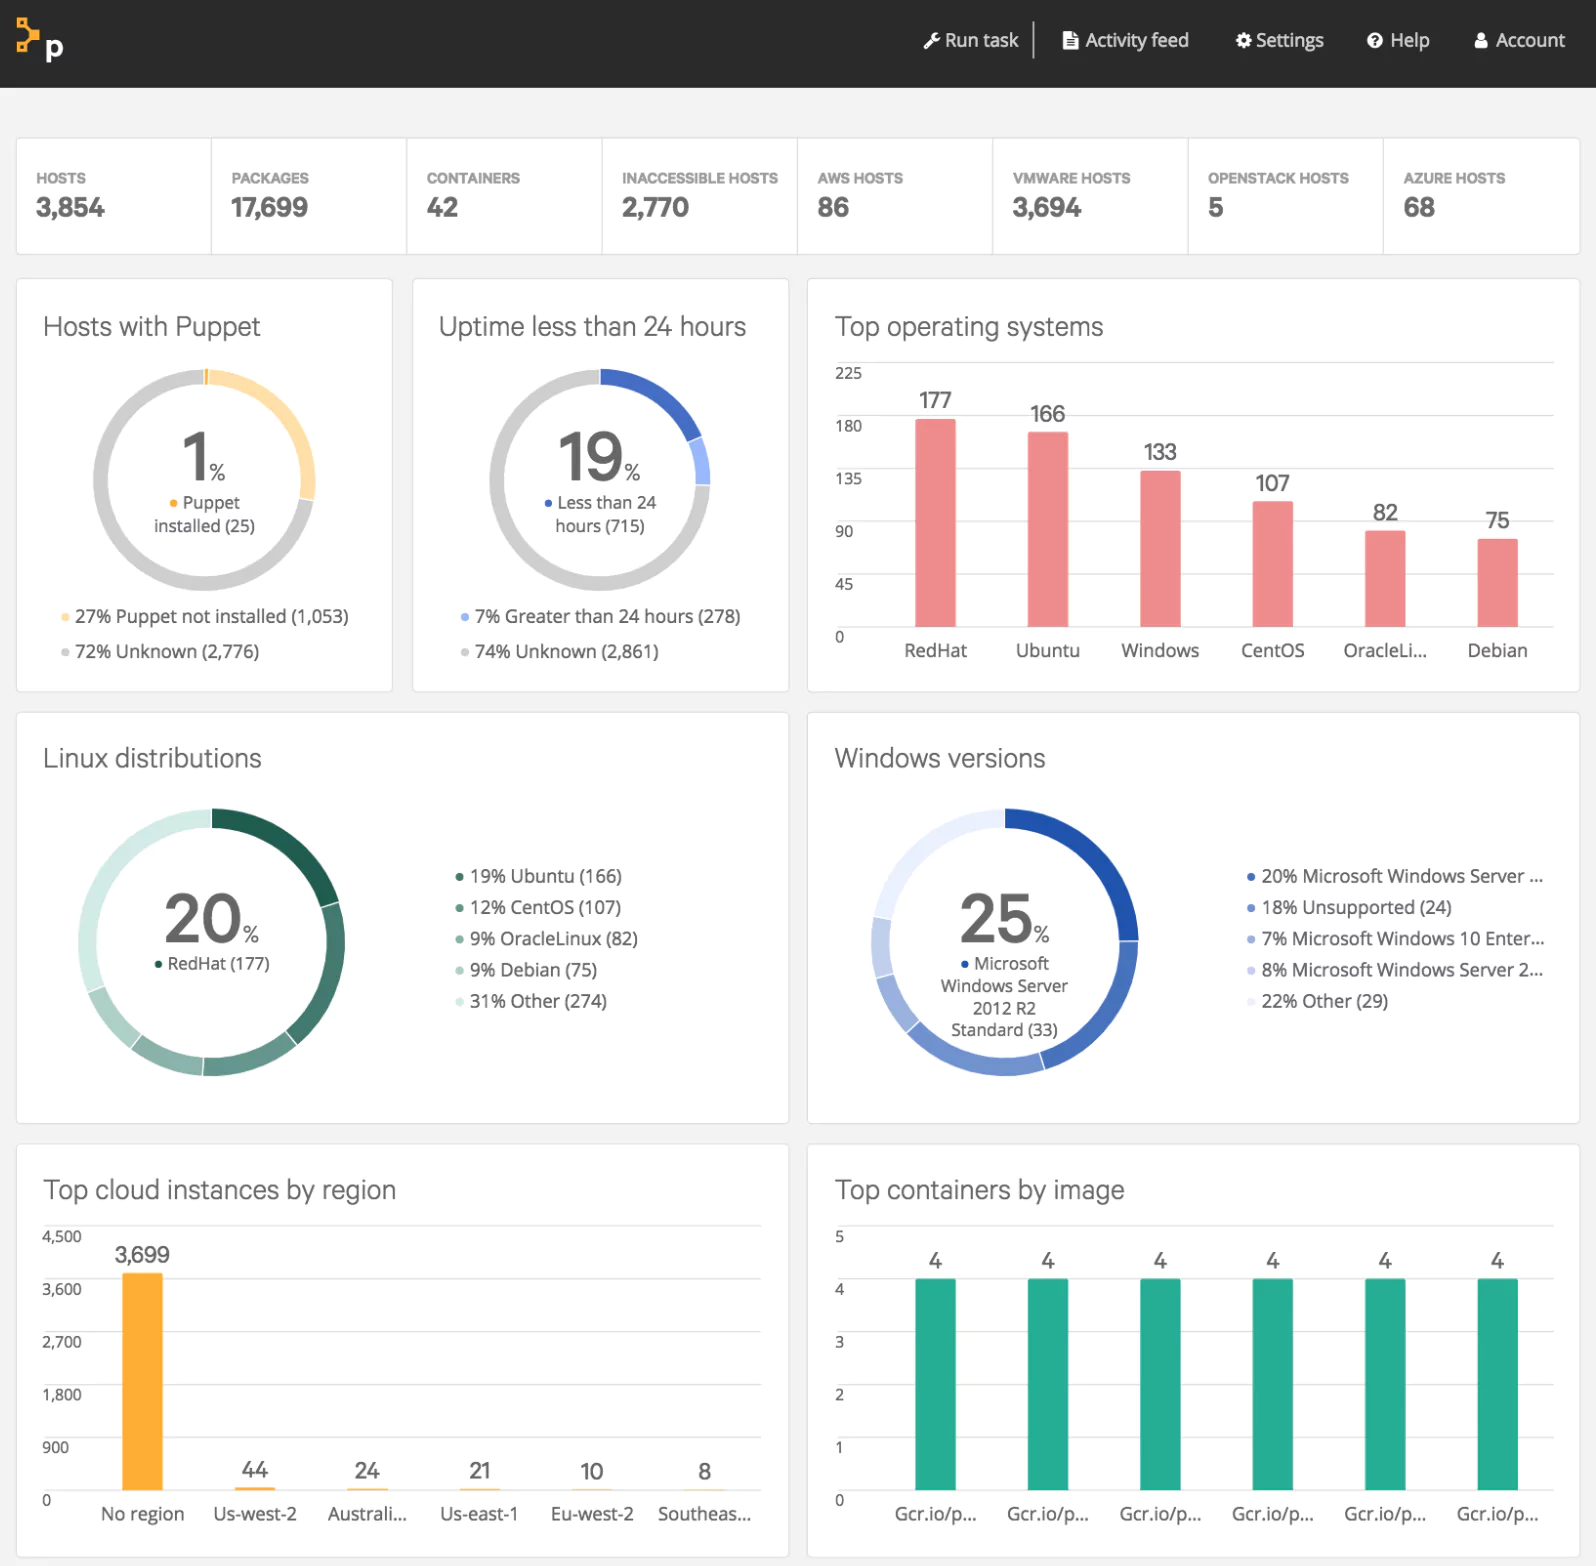Image resolution: width=1596 pixels, height=1566 pixels.
Task: Select the Containers 42 summary tile
Action: 504,196
